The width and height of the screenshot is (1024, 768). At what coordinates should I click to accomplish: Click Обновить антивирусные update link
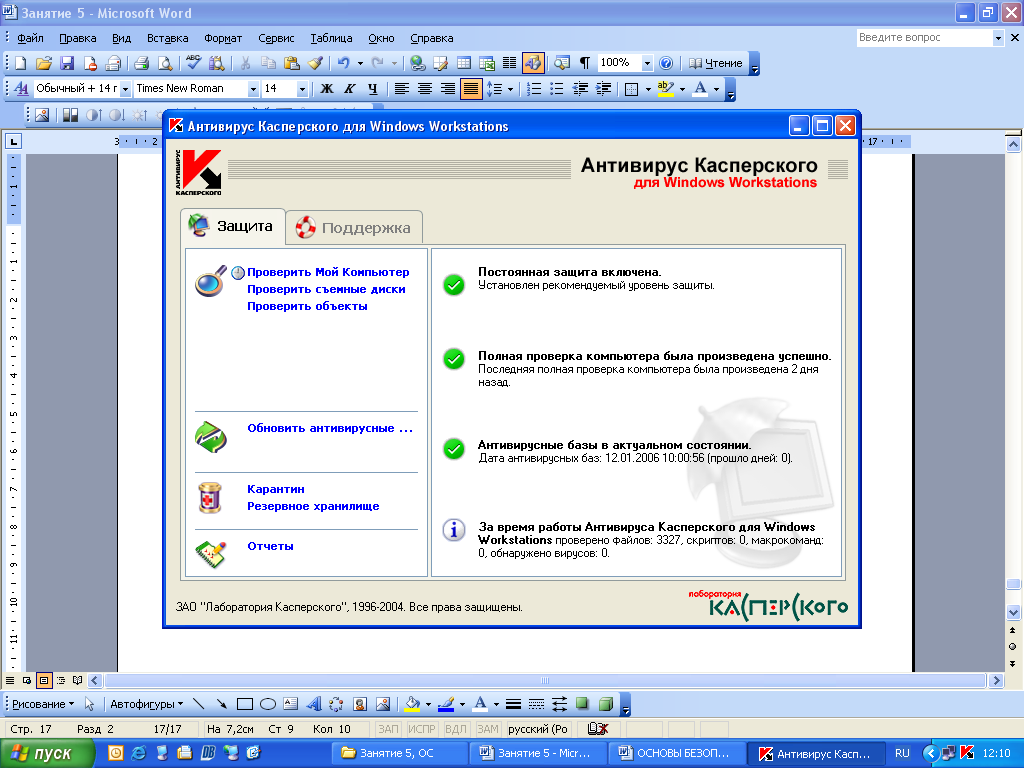pyautogui.click(x=330, y=428)
